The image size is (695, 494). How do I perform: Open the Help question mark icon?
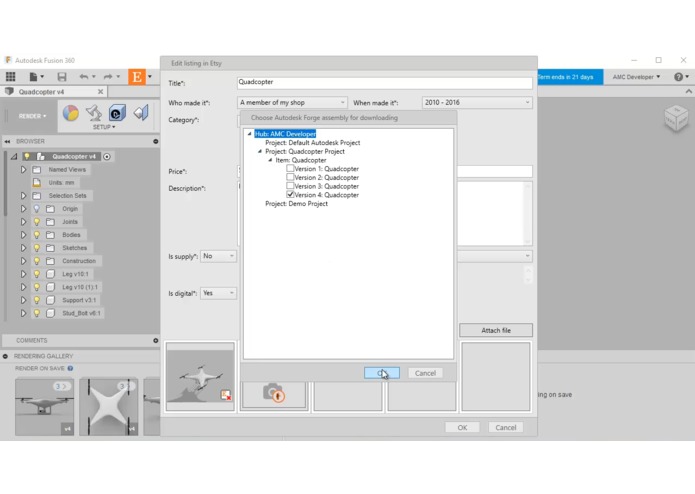point(678,77)
